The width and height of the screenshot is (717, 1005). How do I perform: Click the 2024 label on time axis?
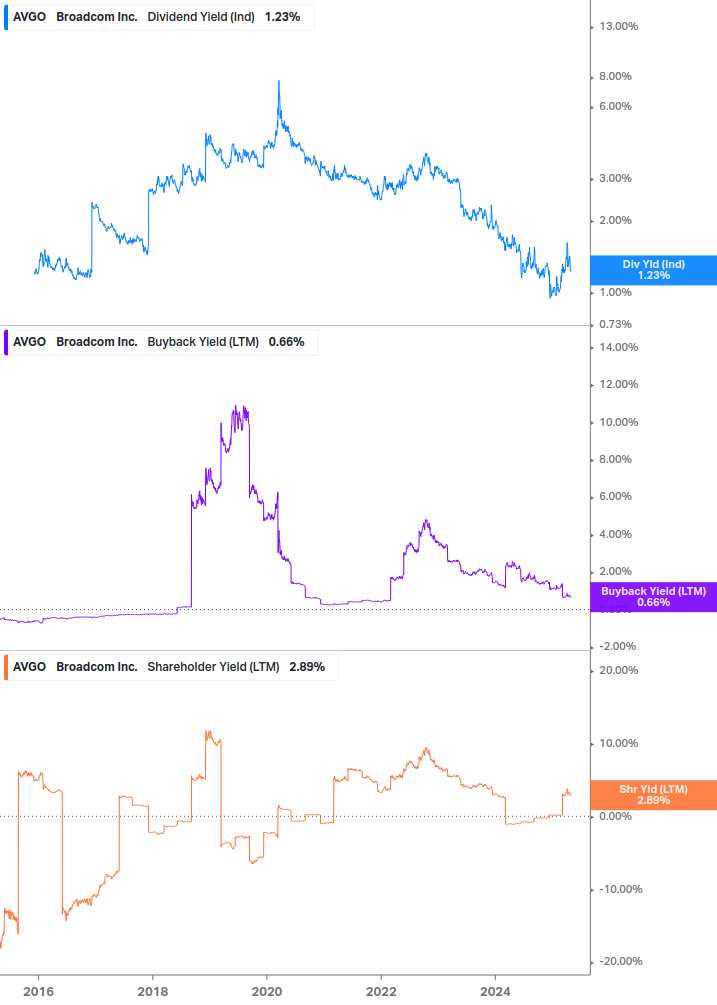[x=495, y=992]
